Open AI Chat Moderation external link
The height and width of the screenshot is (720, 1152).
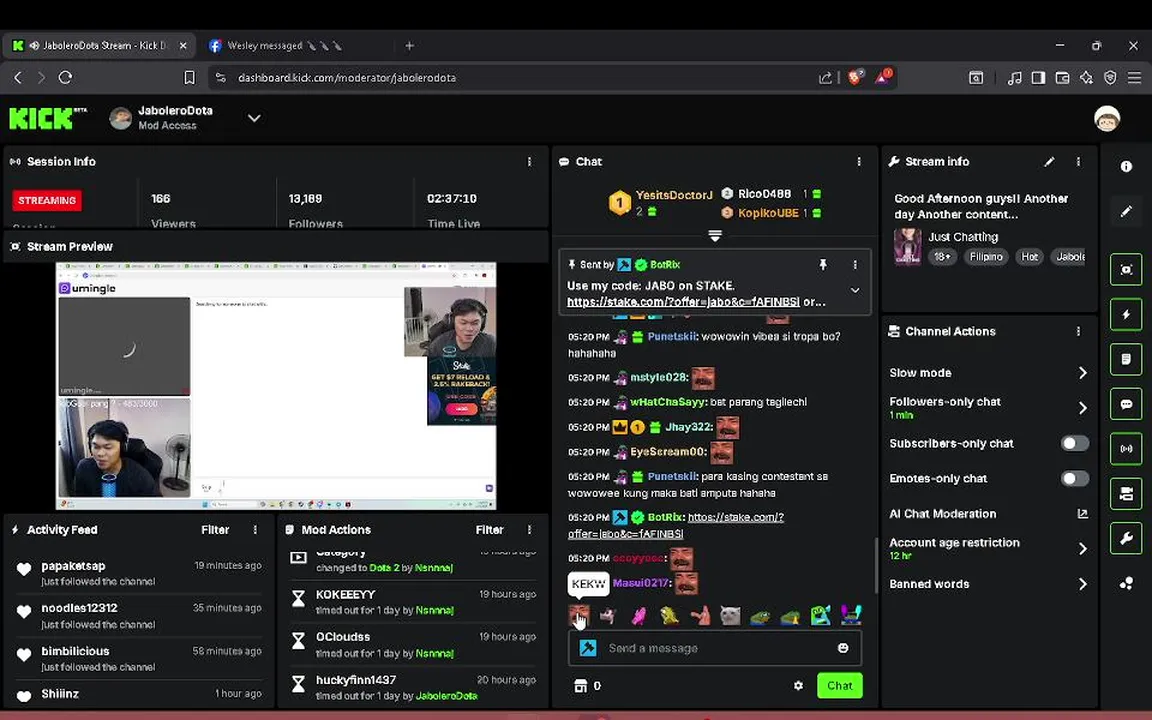tap(1082, 514)
